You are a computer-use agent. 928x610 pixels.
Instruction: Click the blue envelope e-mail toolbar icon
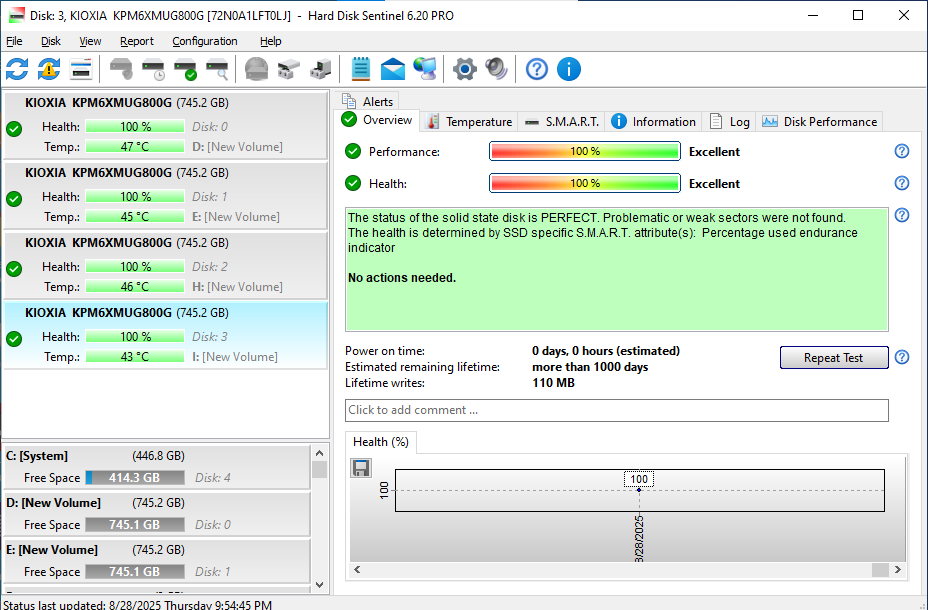pyautogui.click(x=393, y=69)
